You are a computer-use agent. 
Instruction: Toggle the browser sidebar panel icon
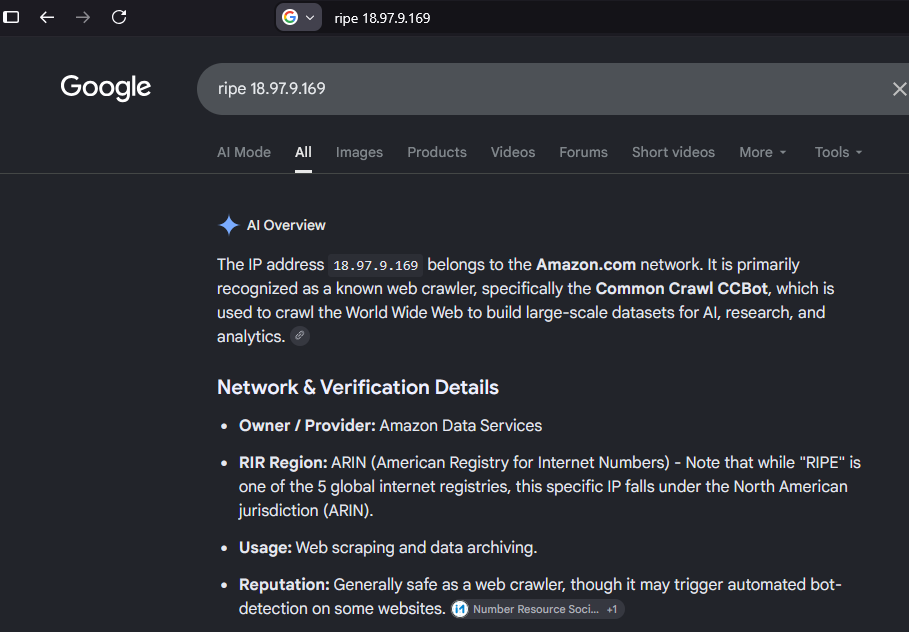pos(11,17)
